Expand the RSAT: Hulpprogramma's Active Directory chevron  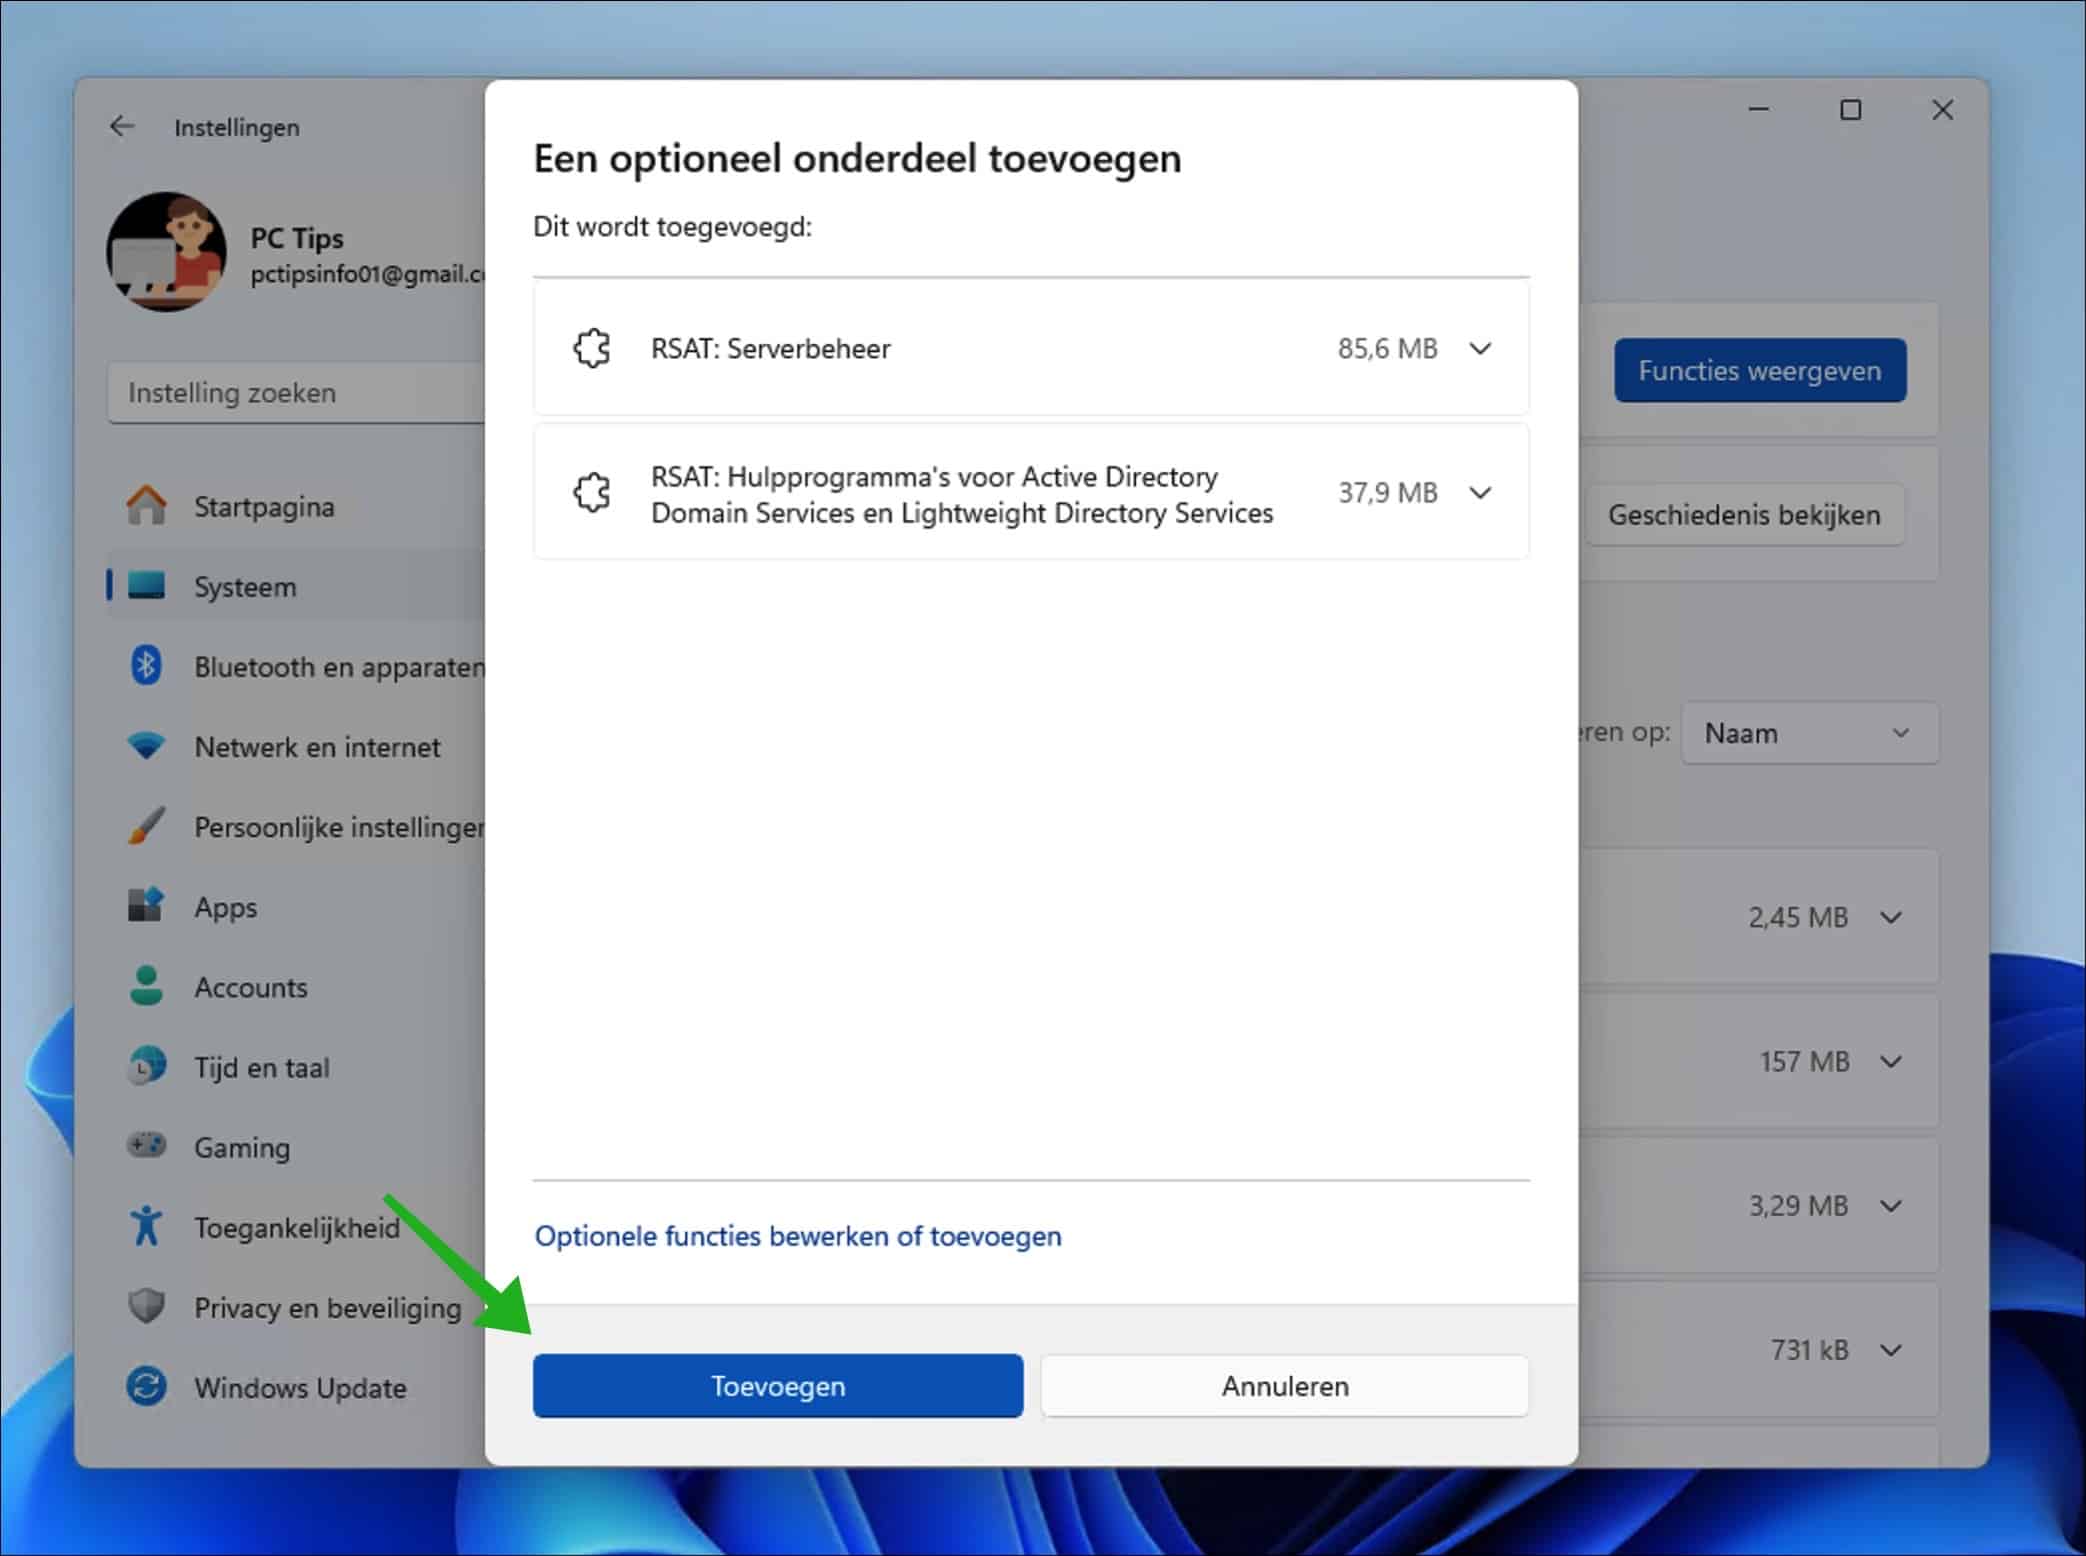(x=1480, y=492)
